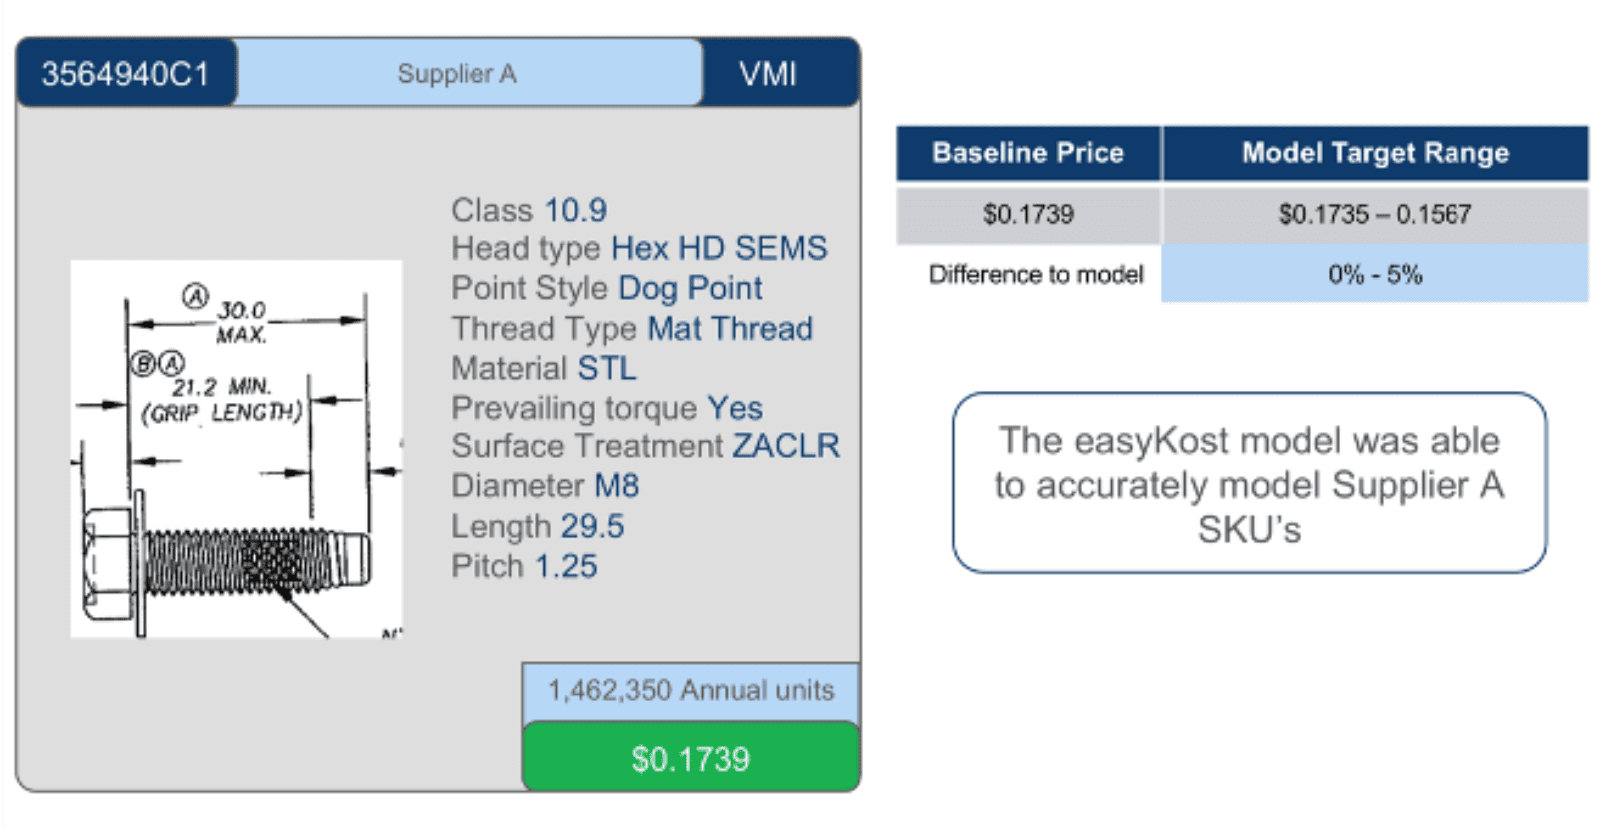Click the Pitch 1.25 attribute
This screenshot has height=827, width=1600.
(524, 566)
